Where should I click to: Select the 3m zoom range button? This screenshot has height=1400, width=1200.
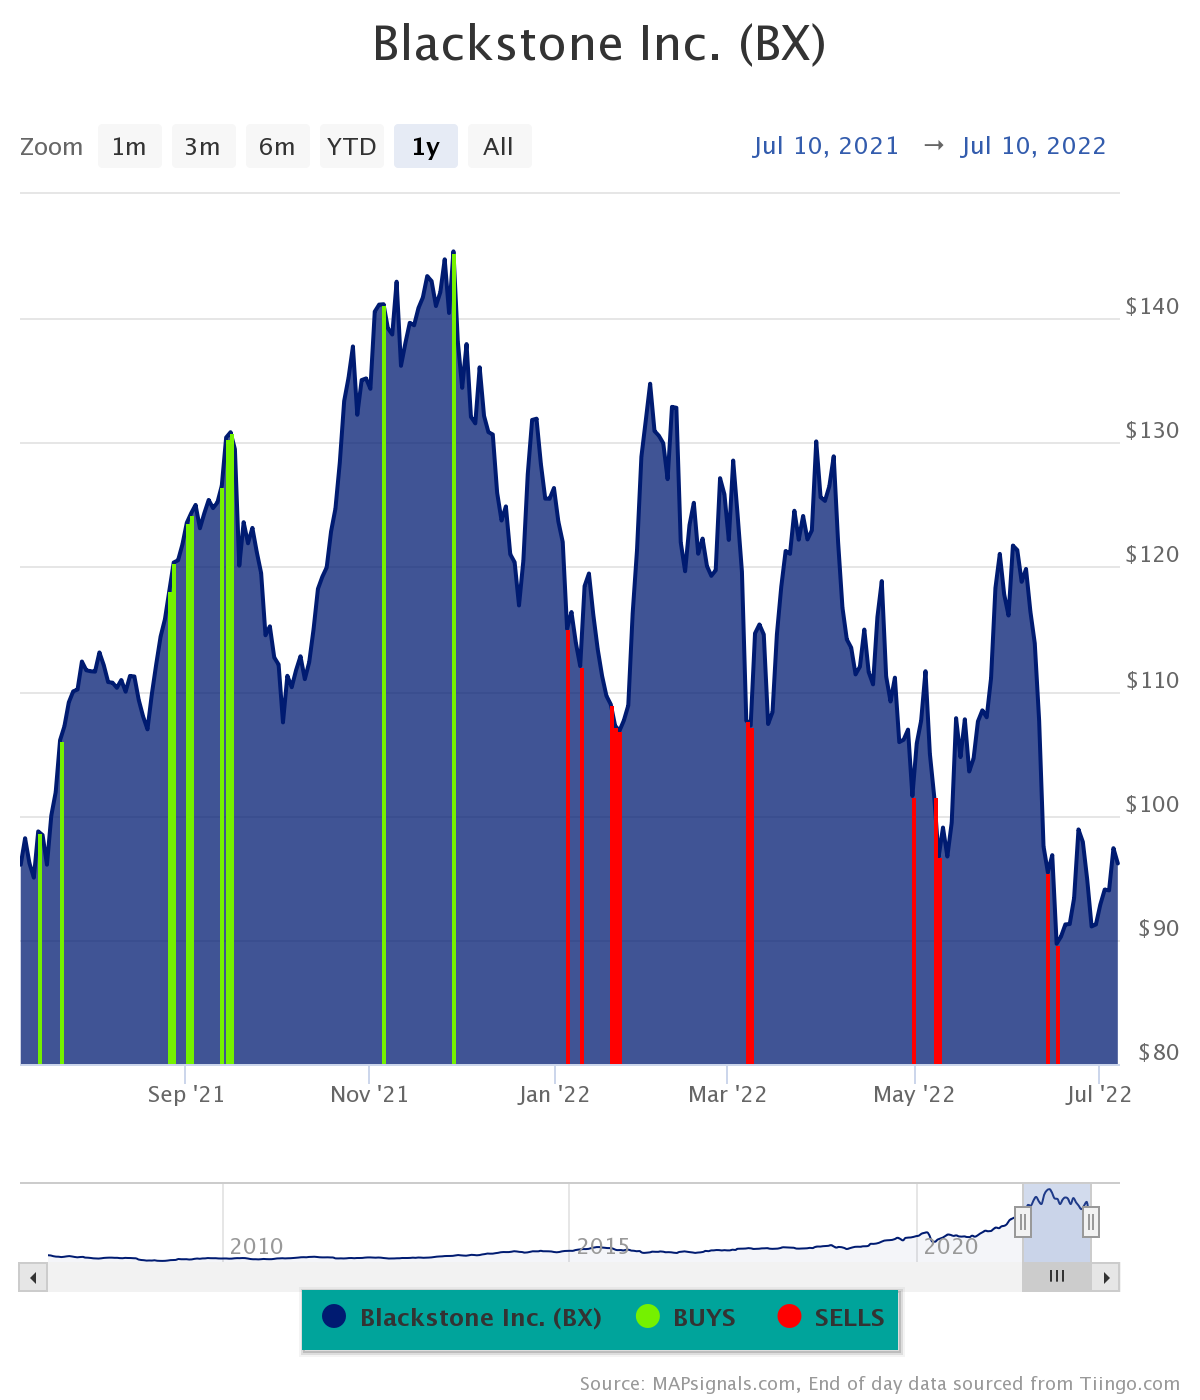coord(203,147)
